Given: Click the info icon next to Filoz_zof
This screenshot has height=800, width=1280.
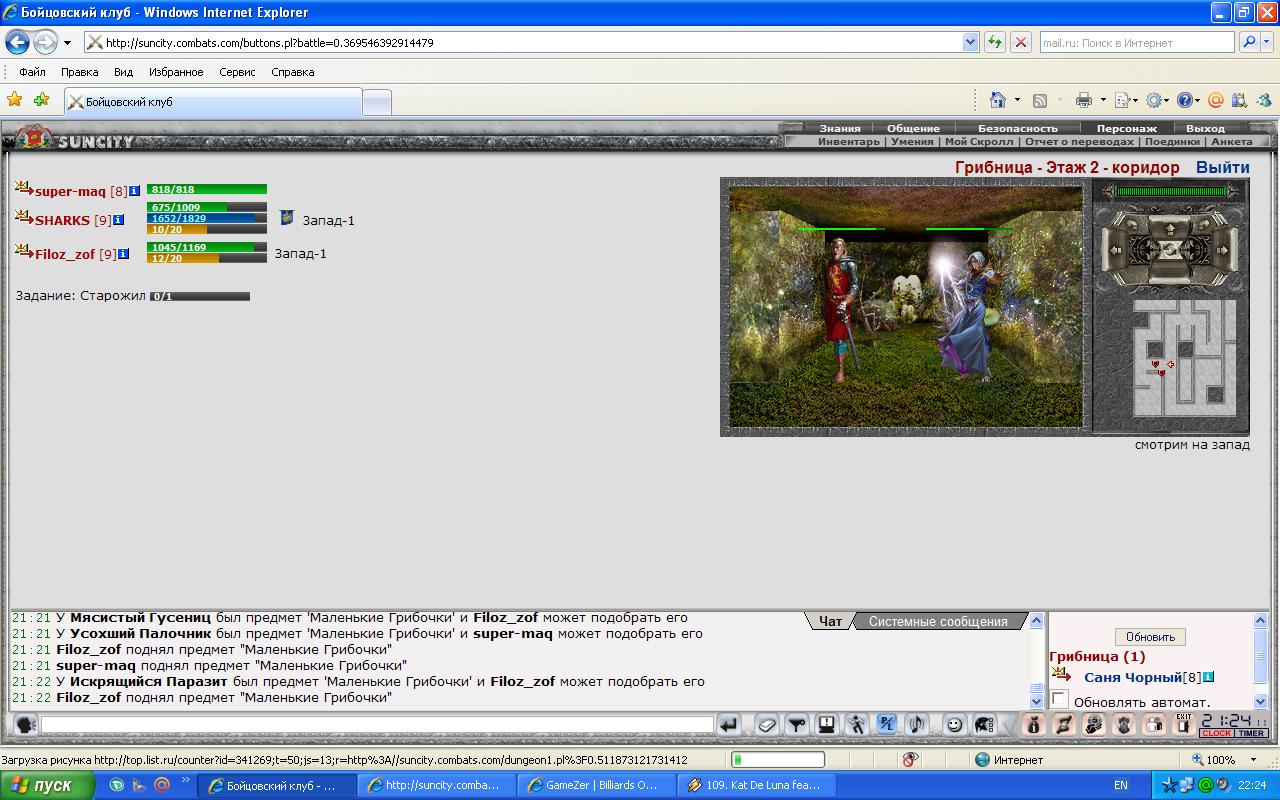Looking at the screenshot, I should tap(123, 254).
